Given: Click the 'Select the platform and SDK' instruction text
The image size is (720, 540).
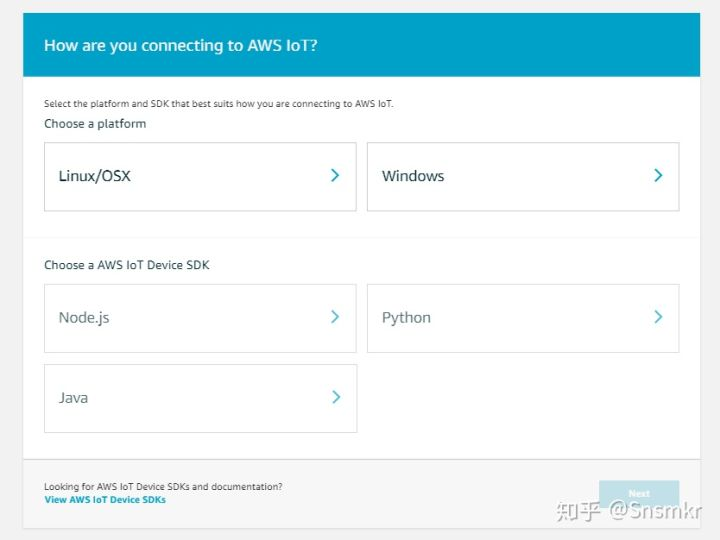Looking at the screenshot, I should pos(219,104).
